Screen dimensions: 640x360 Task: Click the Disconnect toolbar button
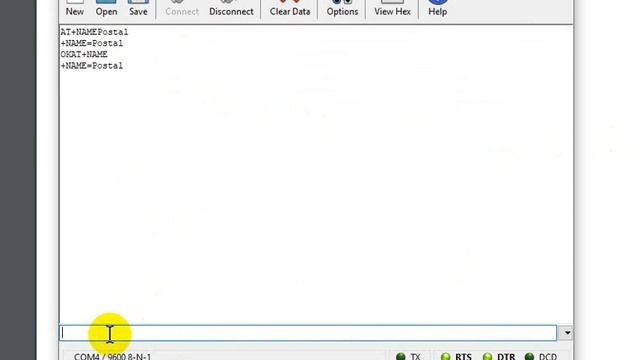[x=231, y=9]
